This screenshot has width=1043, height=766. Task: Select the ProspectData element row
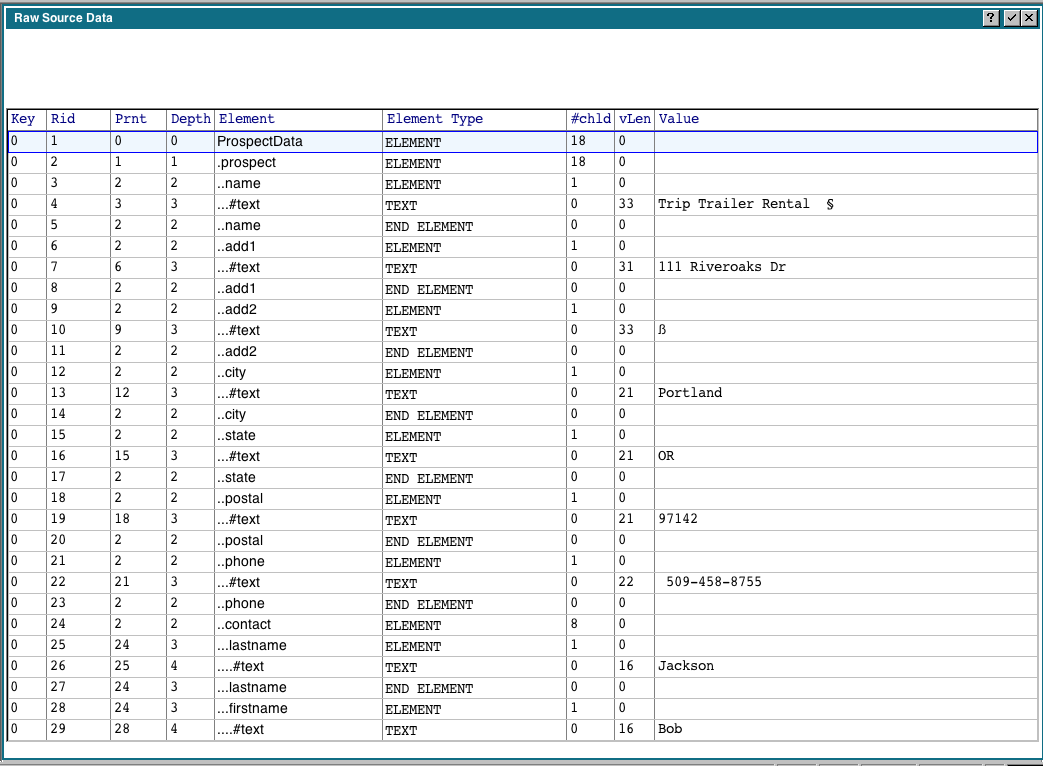click(x=260, y=142)
